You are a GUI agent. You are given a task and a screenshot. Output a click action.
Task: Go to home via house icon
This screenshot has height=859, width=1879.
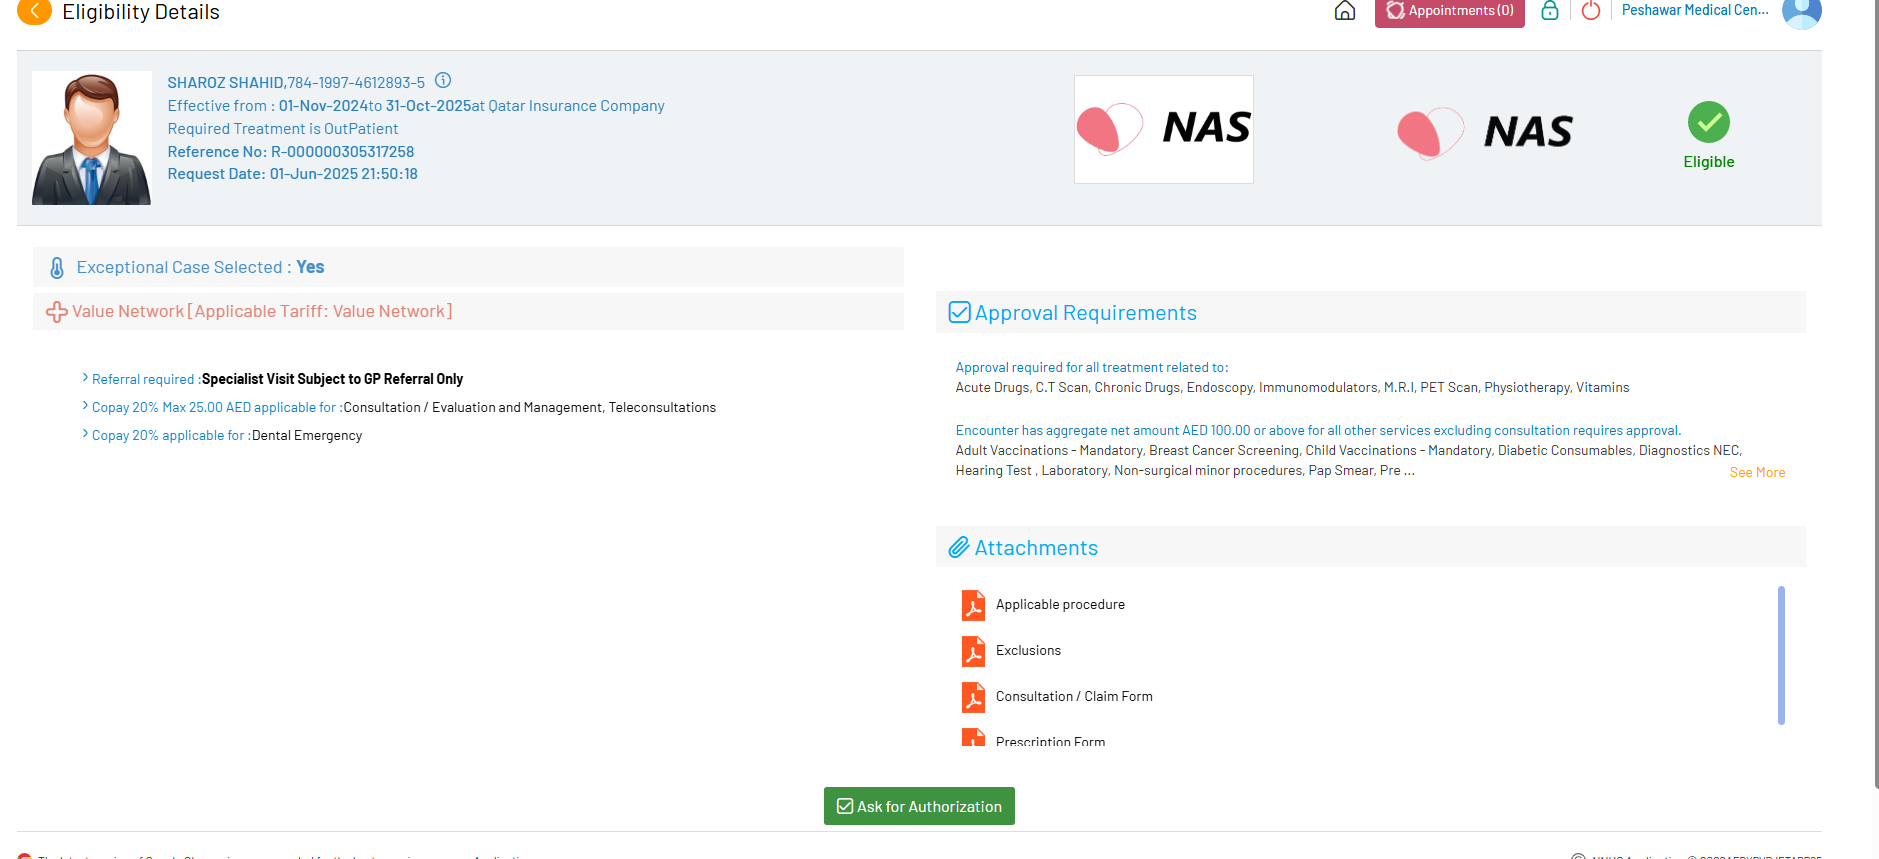(1345, 11)
